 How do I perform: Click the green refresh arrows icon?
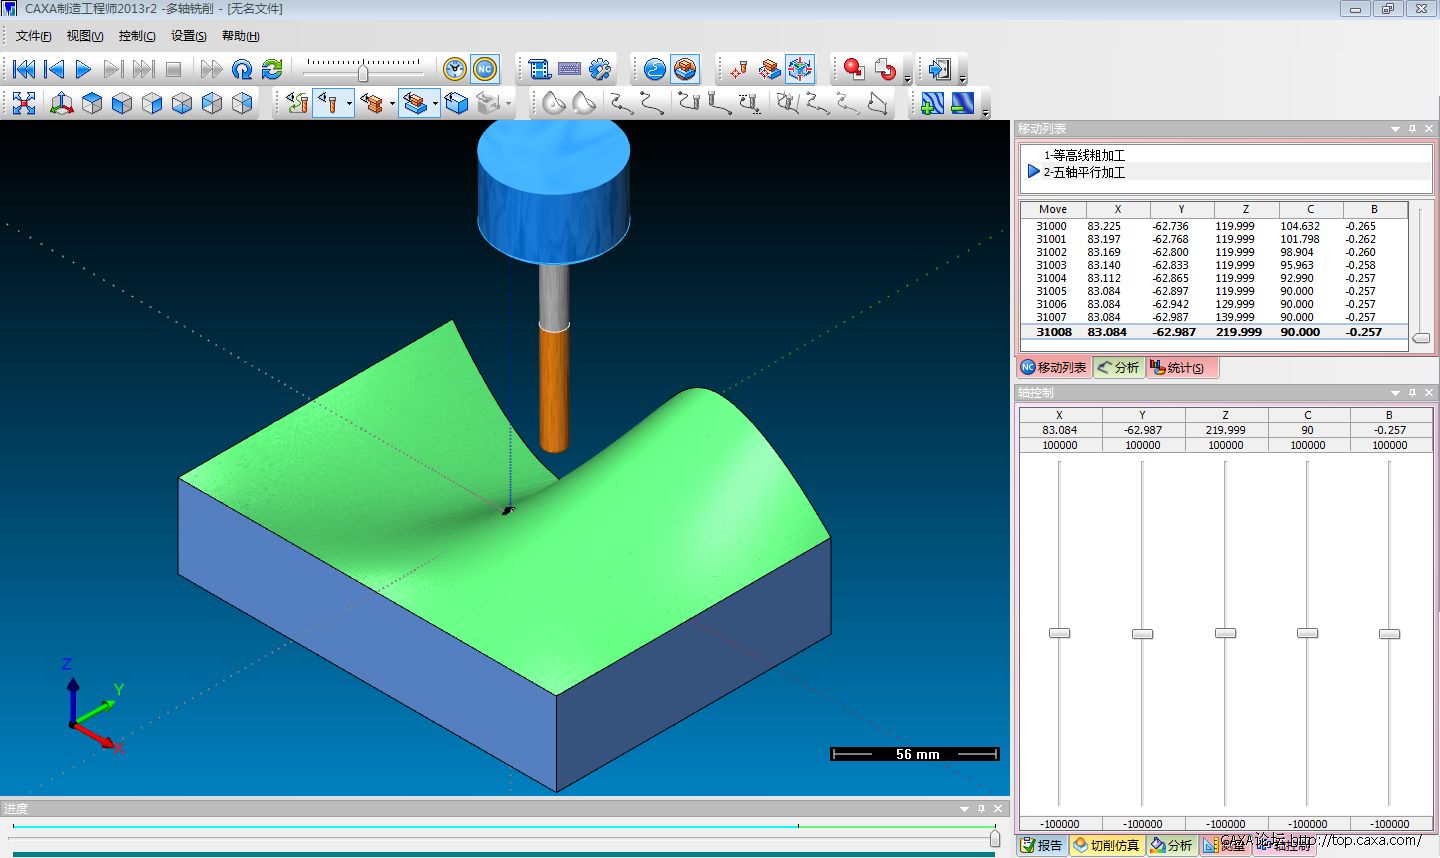coord(272,69)
